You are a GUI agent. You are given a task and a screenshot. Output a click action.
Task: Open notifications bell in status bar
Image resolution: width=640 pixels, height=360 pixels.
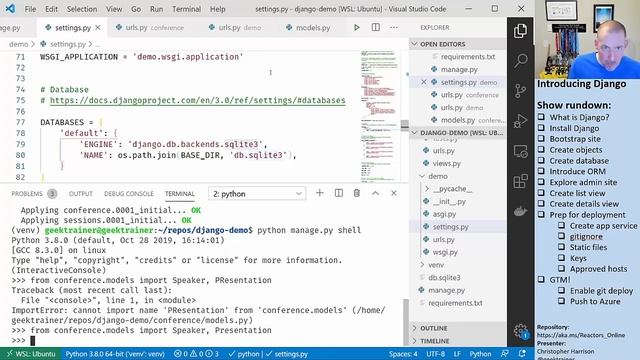click(522, 354)
